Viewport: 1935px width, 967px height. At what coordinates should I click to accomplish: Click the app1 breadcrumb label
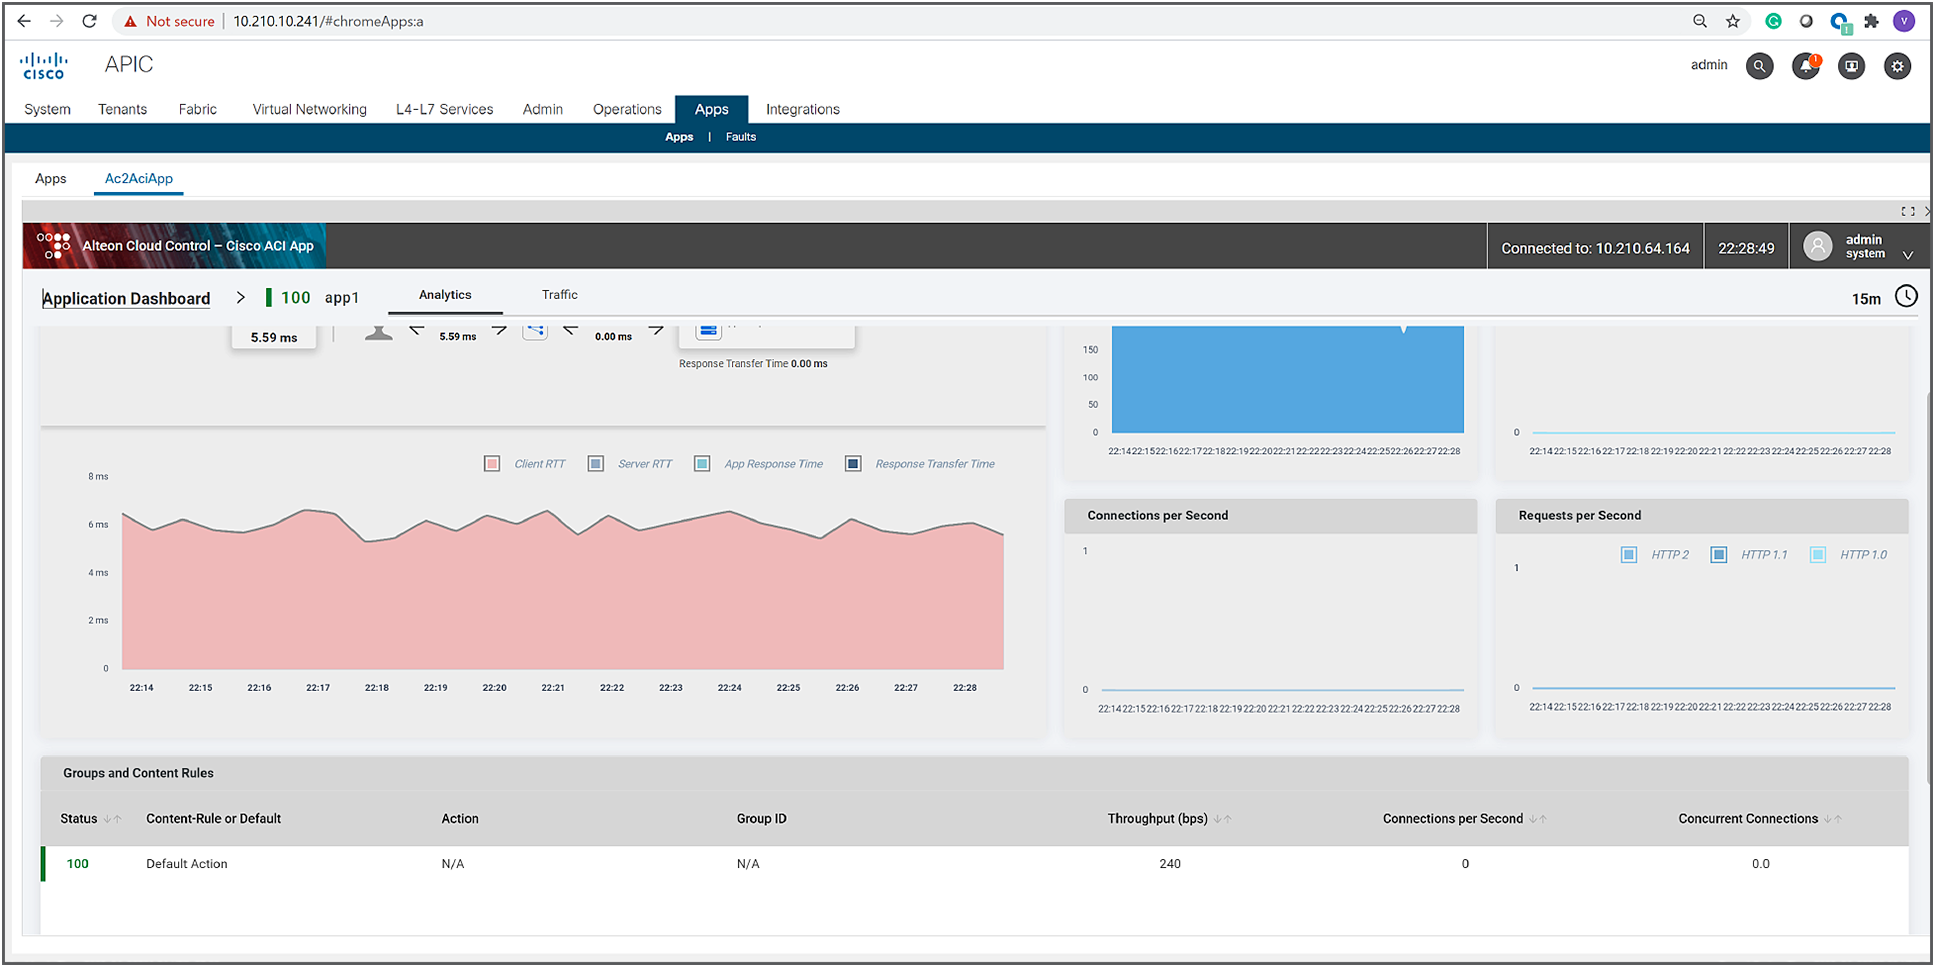pos(342,298)
